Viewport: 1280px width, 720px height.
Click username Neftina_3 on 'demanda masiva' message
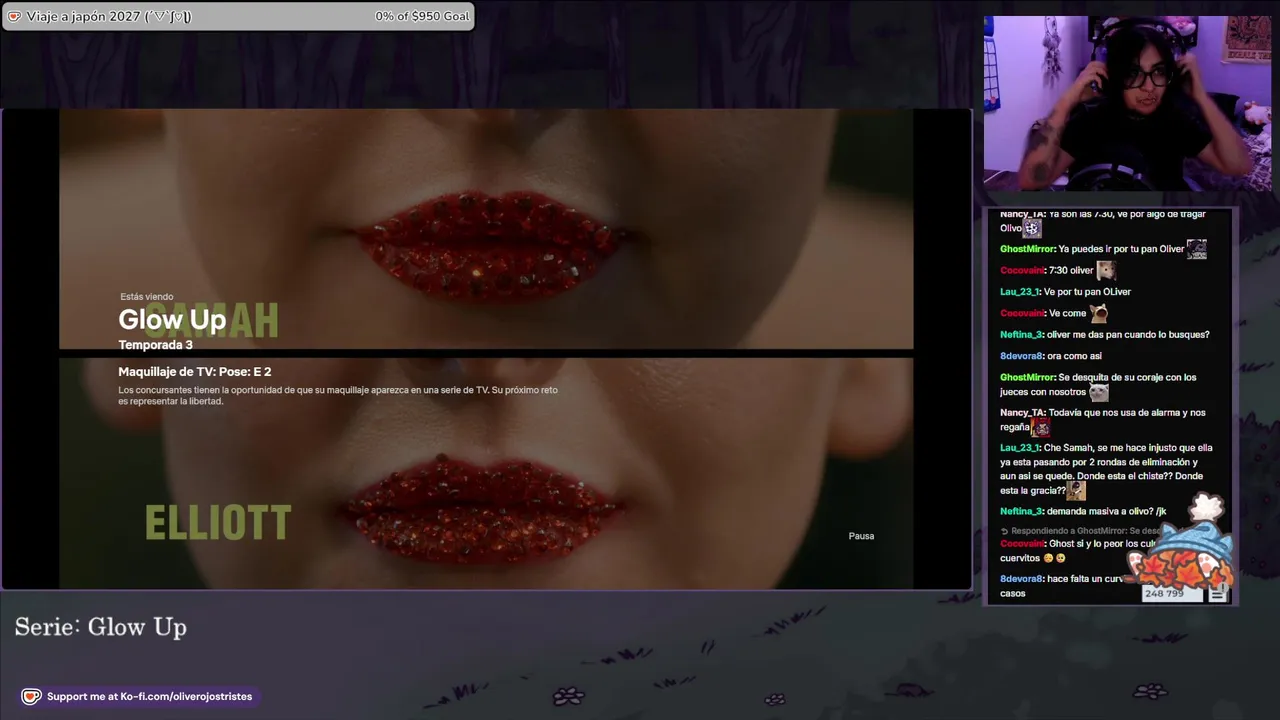[x=1021, y=511]
